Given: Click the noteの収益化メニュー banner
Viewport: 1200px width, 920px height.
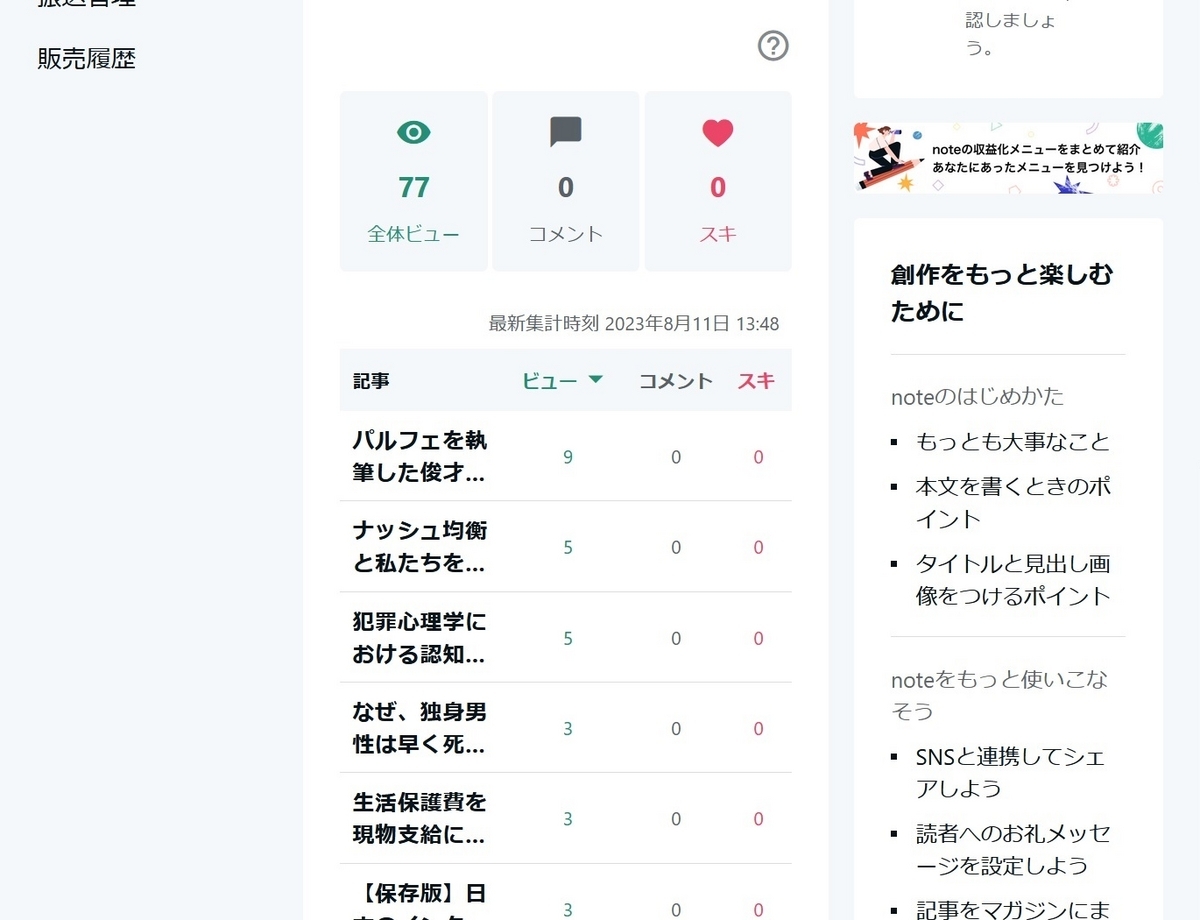Looking at the screenshot, I should point(1008,157).
